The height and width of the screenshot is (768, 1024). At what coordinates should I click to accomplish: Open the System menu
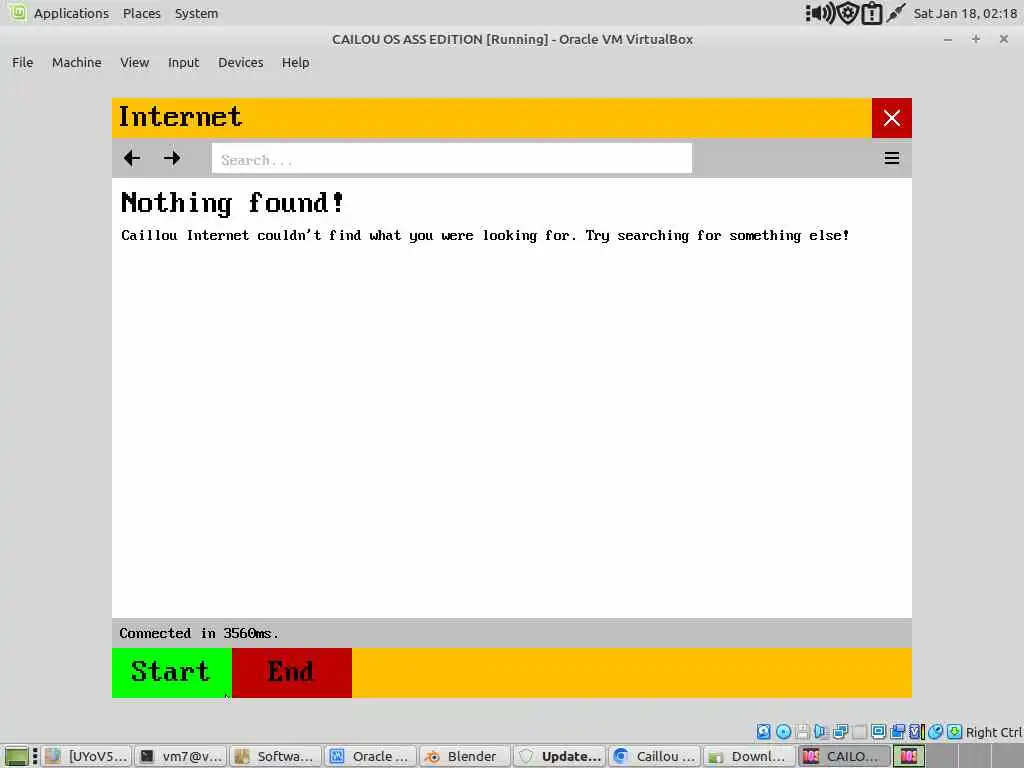coord(197,13)
